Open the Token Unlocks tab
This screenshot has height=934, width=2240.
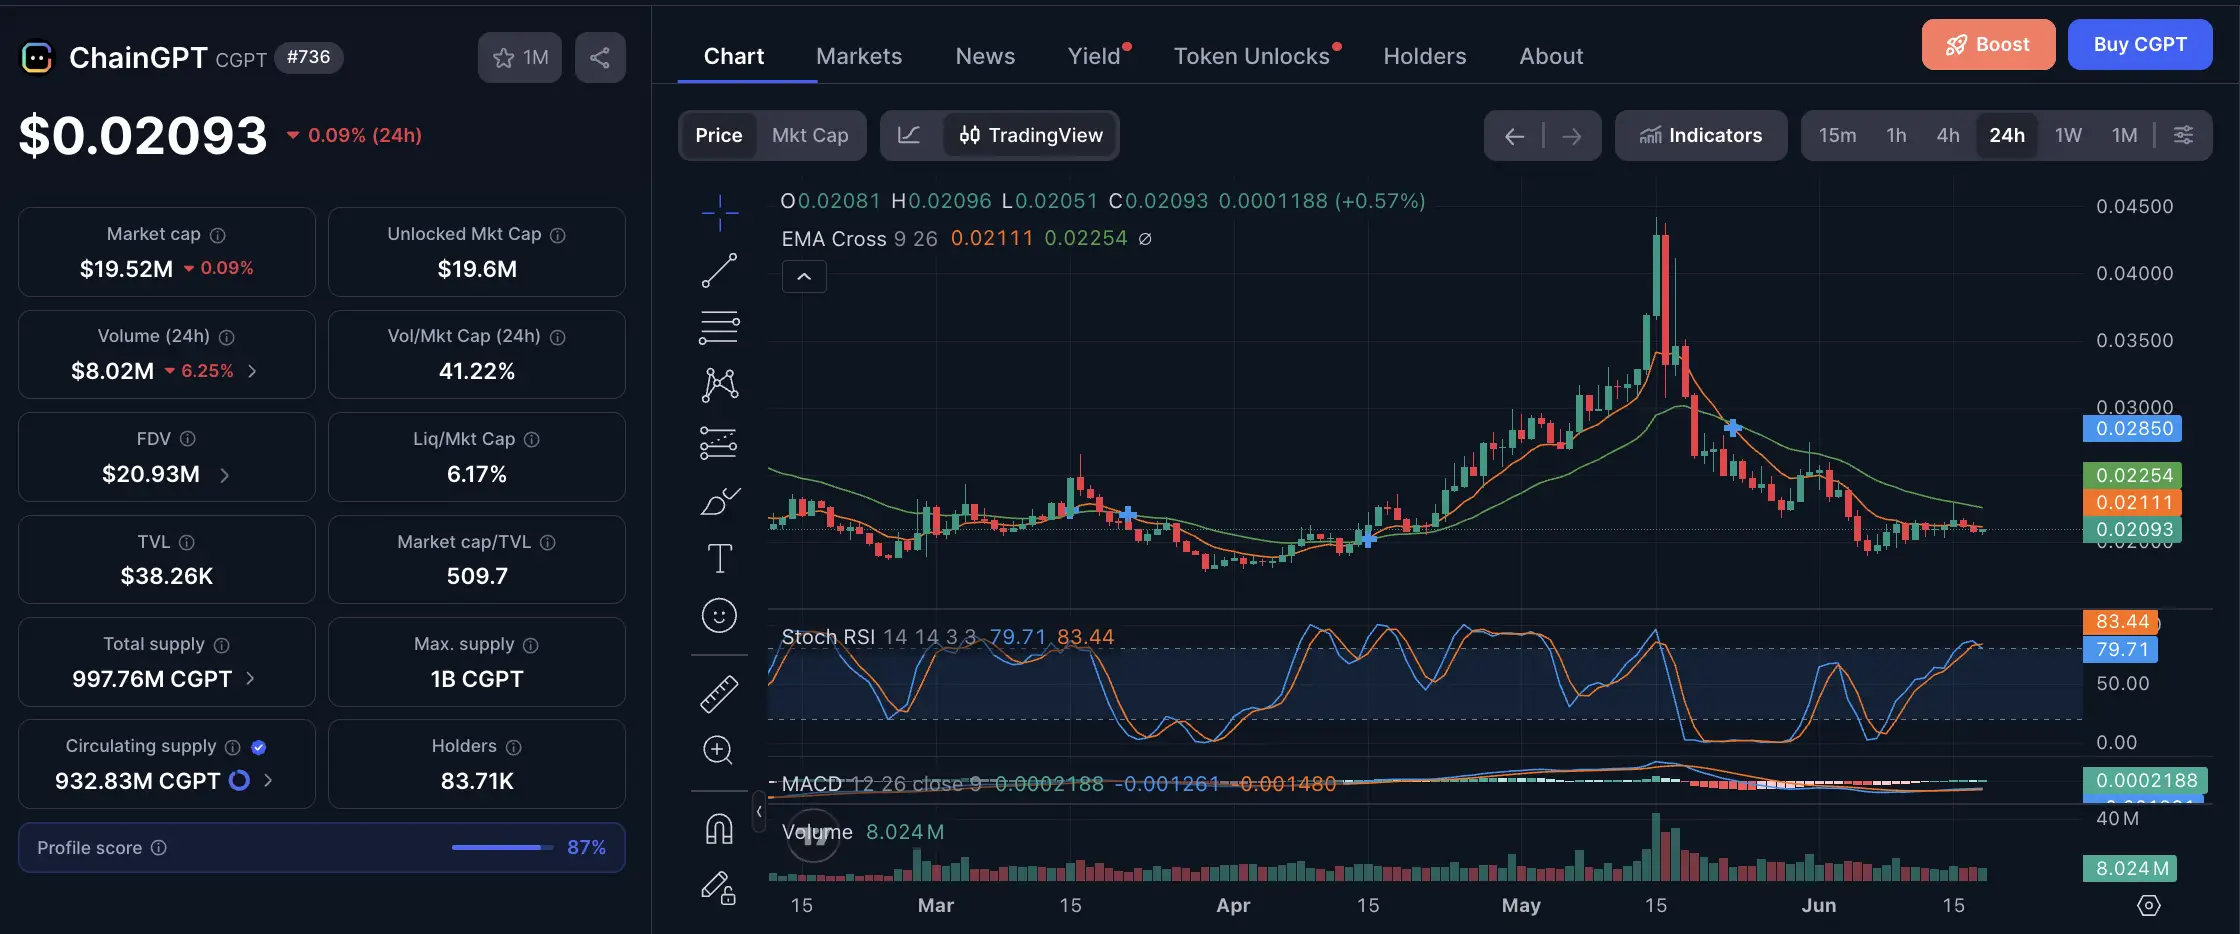tap(1252, 56)
